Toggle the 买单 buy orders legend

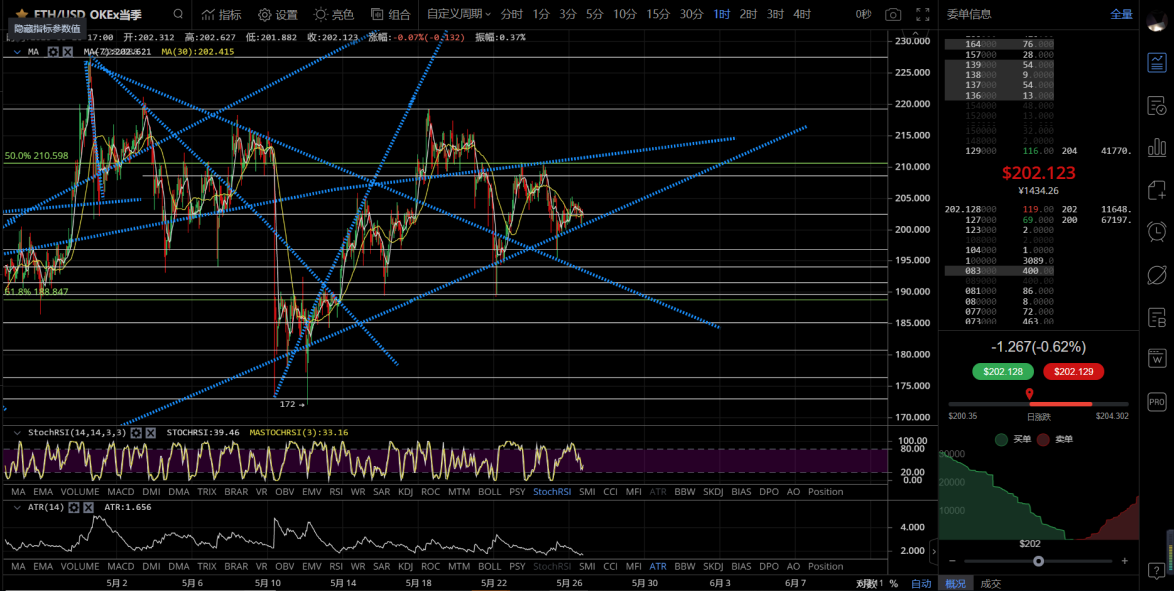pyautogui.click(x=1014, y=439)
